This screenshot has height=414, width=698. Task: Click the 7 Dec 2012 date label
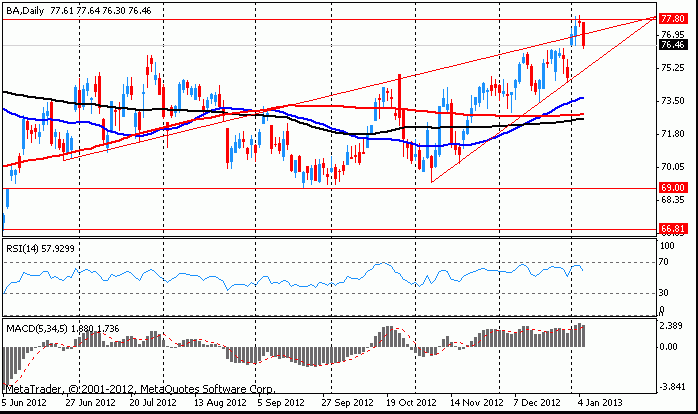537,402
